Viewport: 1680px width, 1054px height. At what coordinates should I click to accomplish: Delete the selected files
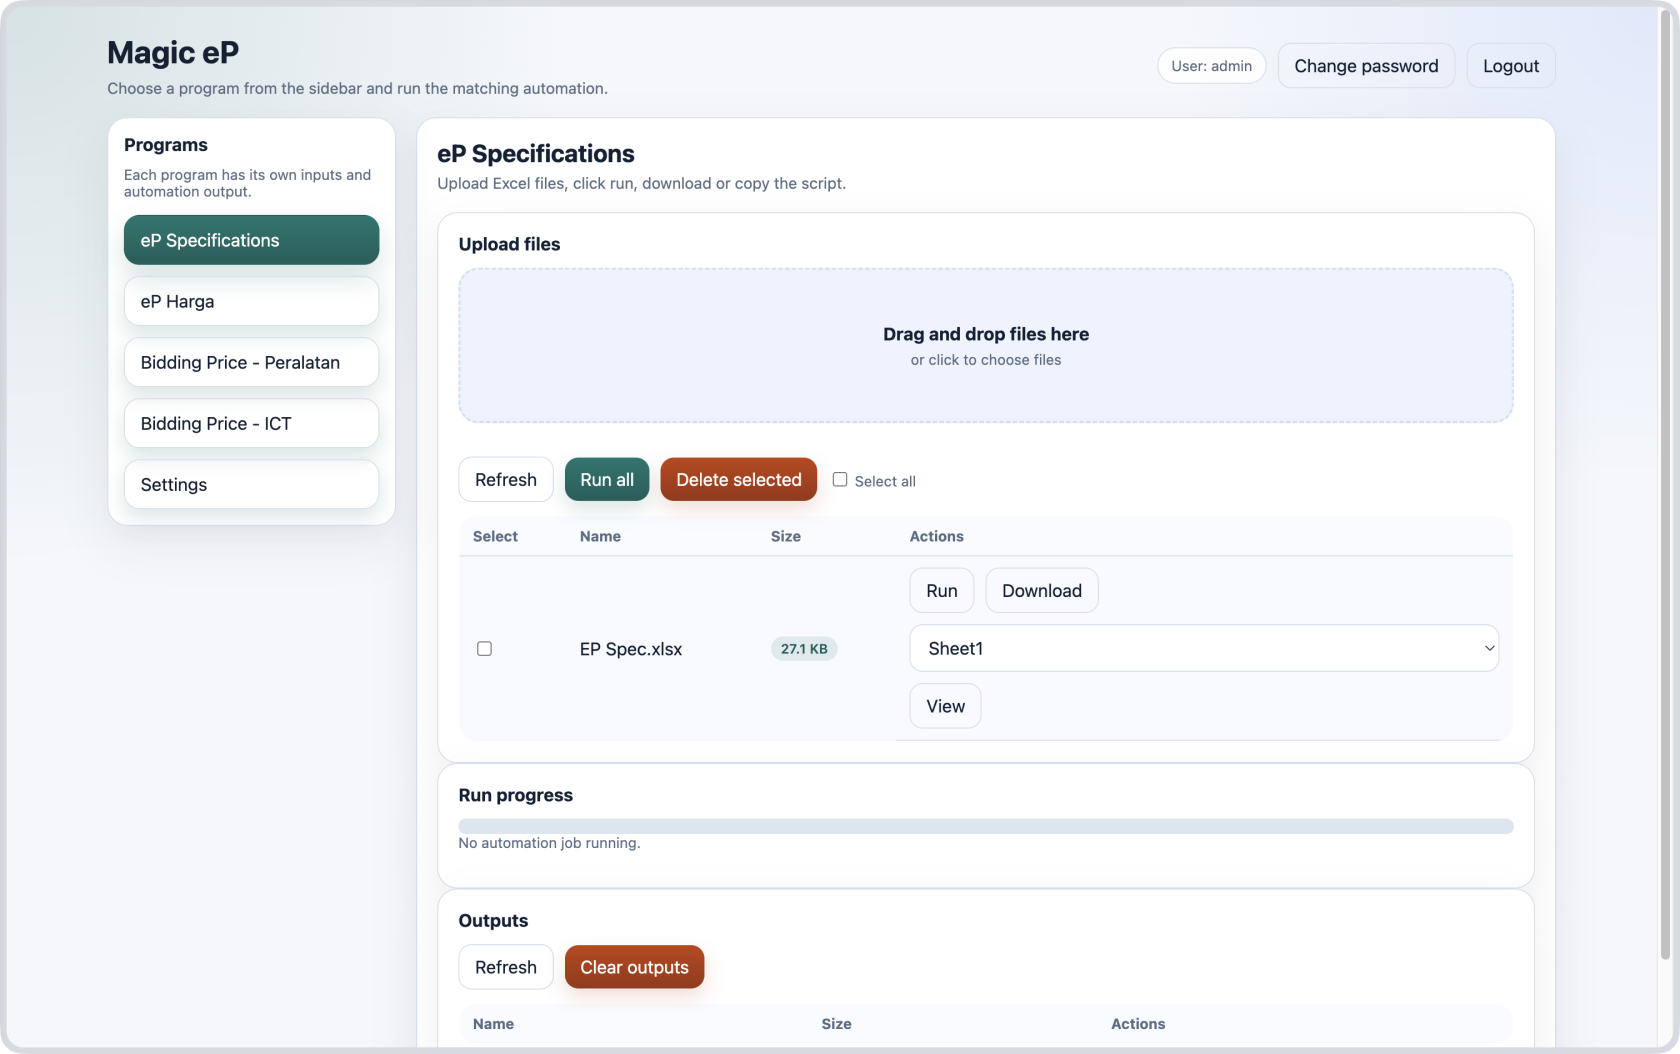click(x=739, y=480)
